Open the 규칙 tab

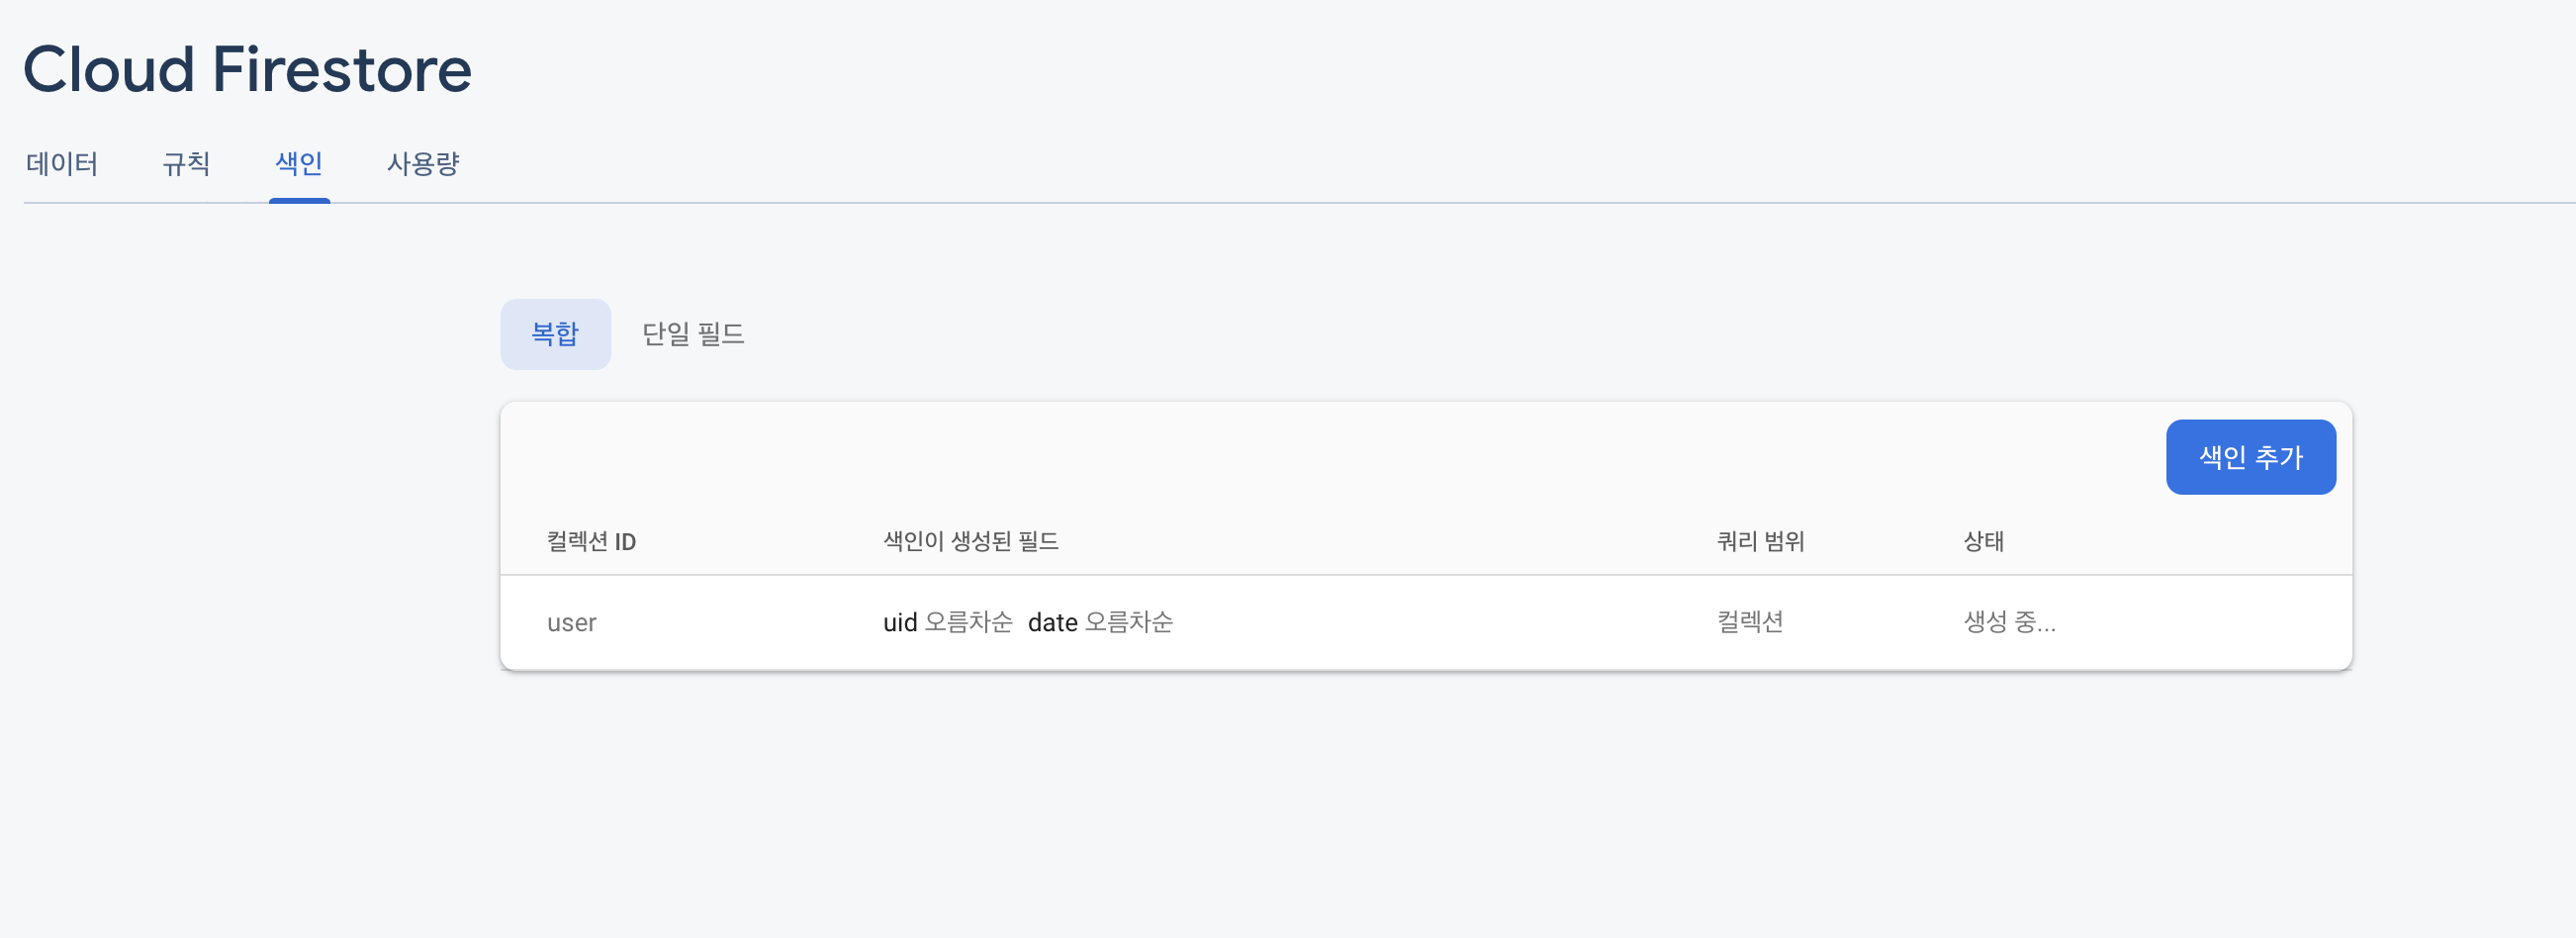pyautogui.click(x=186, y=163)
